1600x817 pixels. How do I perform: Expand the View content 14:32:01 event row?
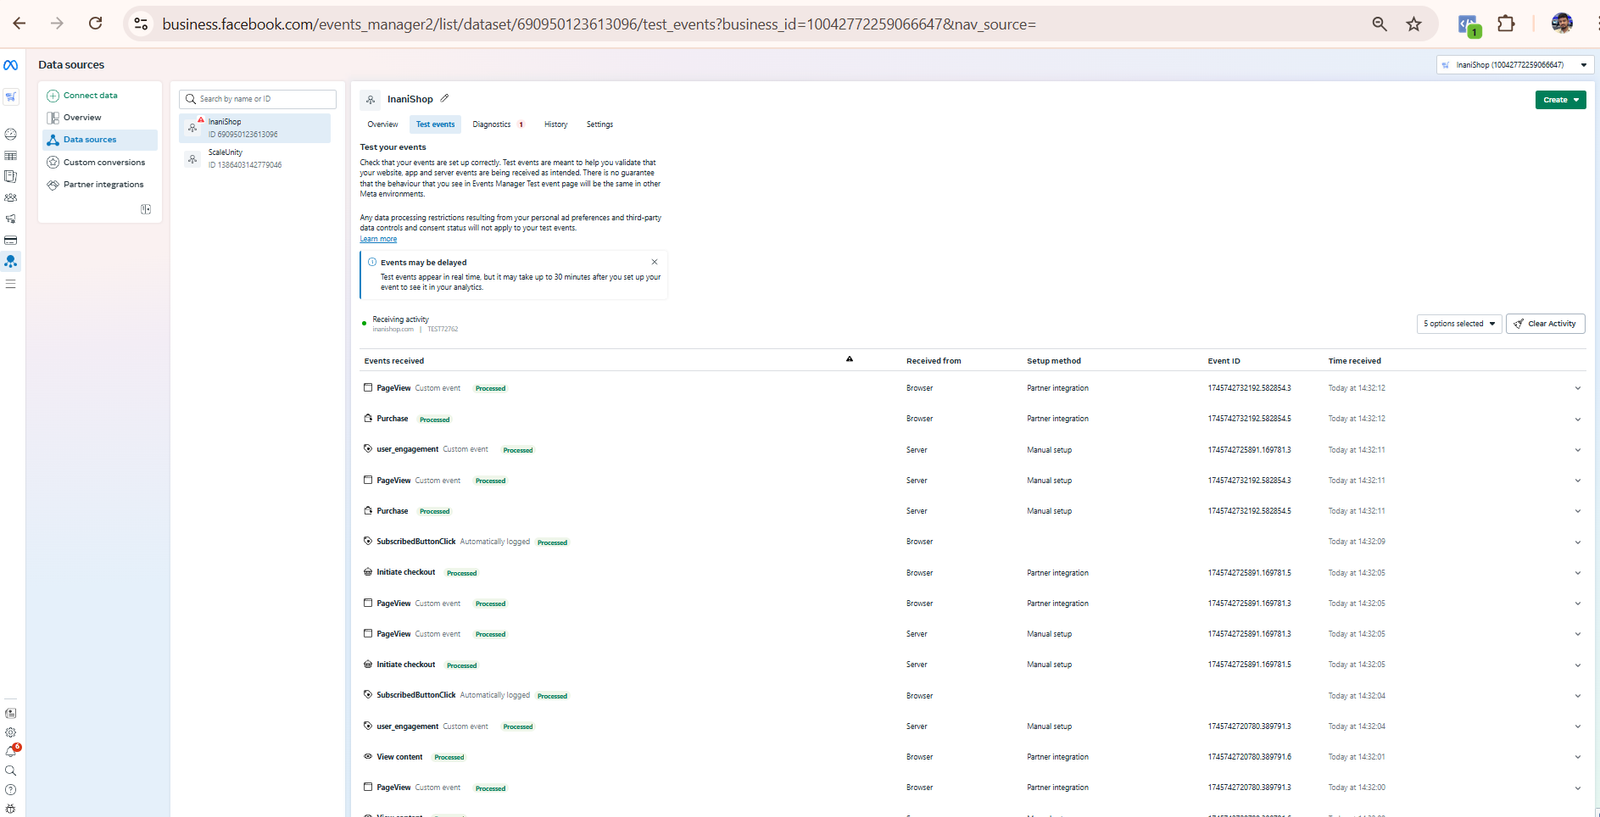pyautogui.click(x=1578, y=757)
